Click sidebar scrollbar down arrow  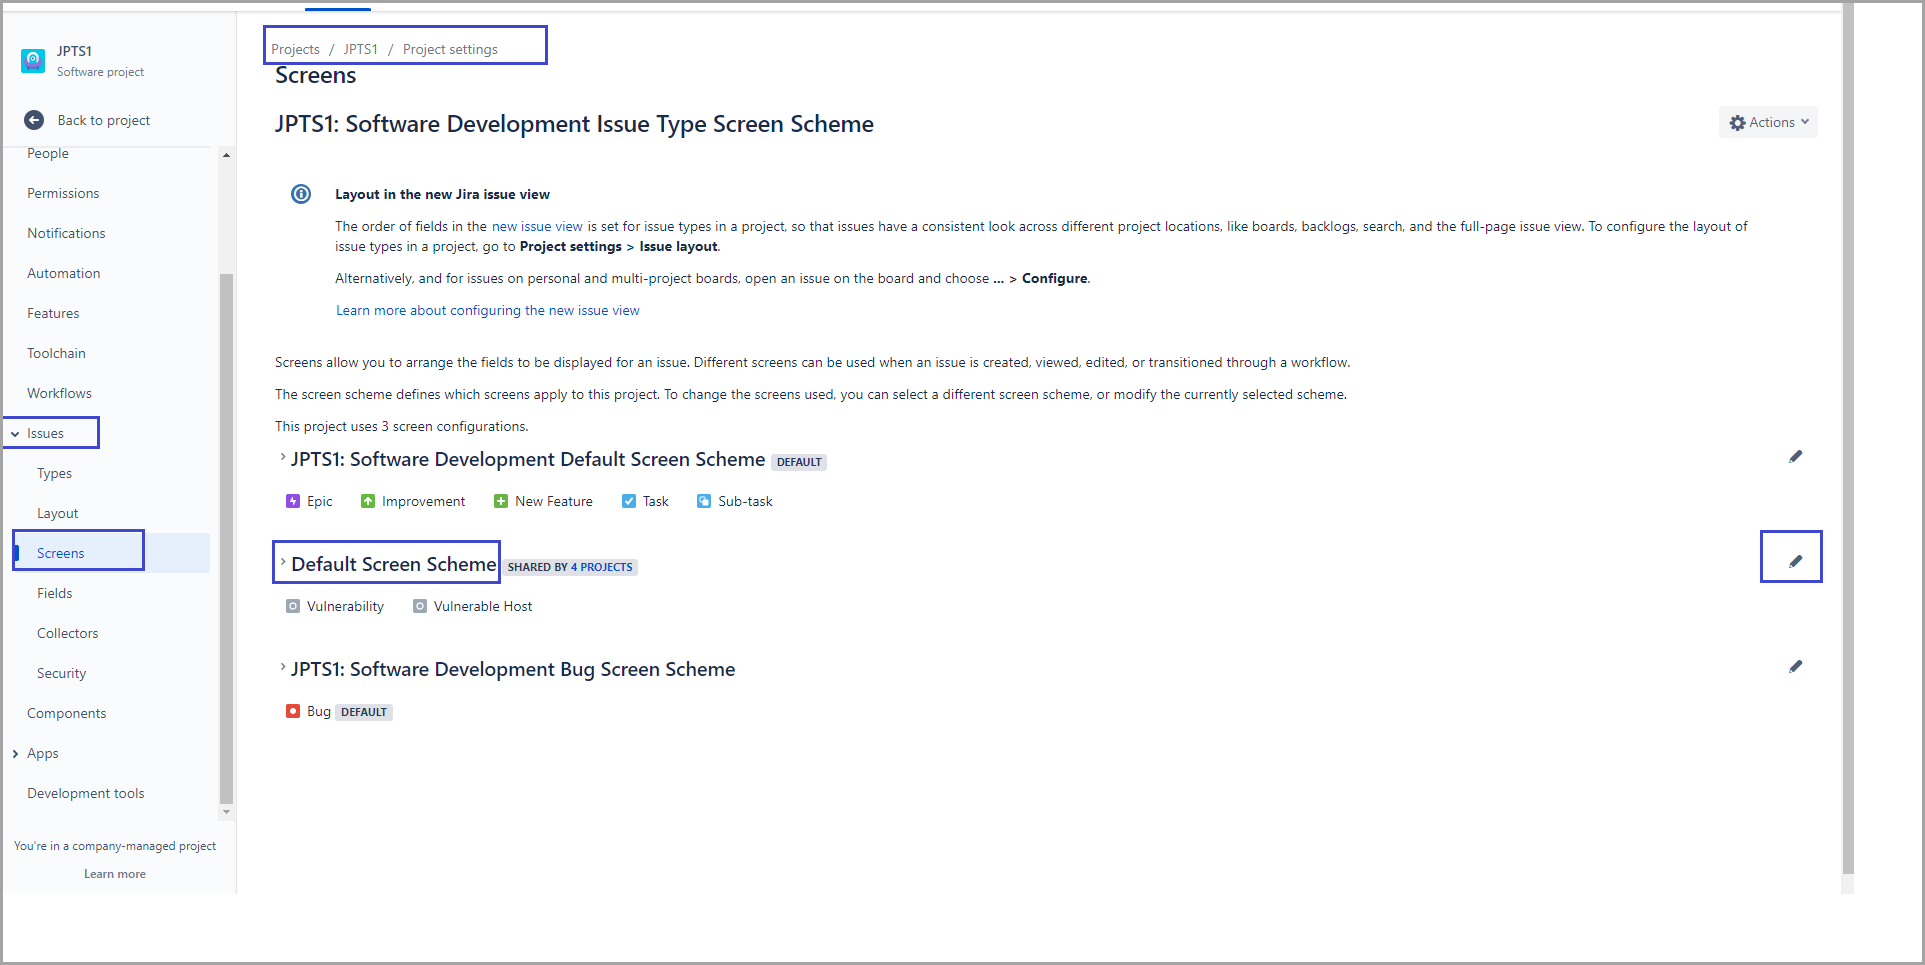click(226, 811)
